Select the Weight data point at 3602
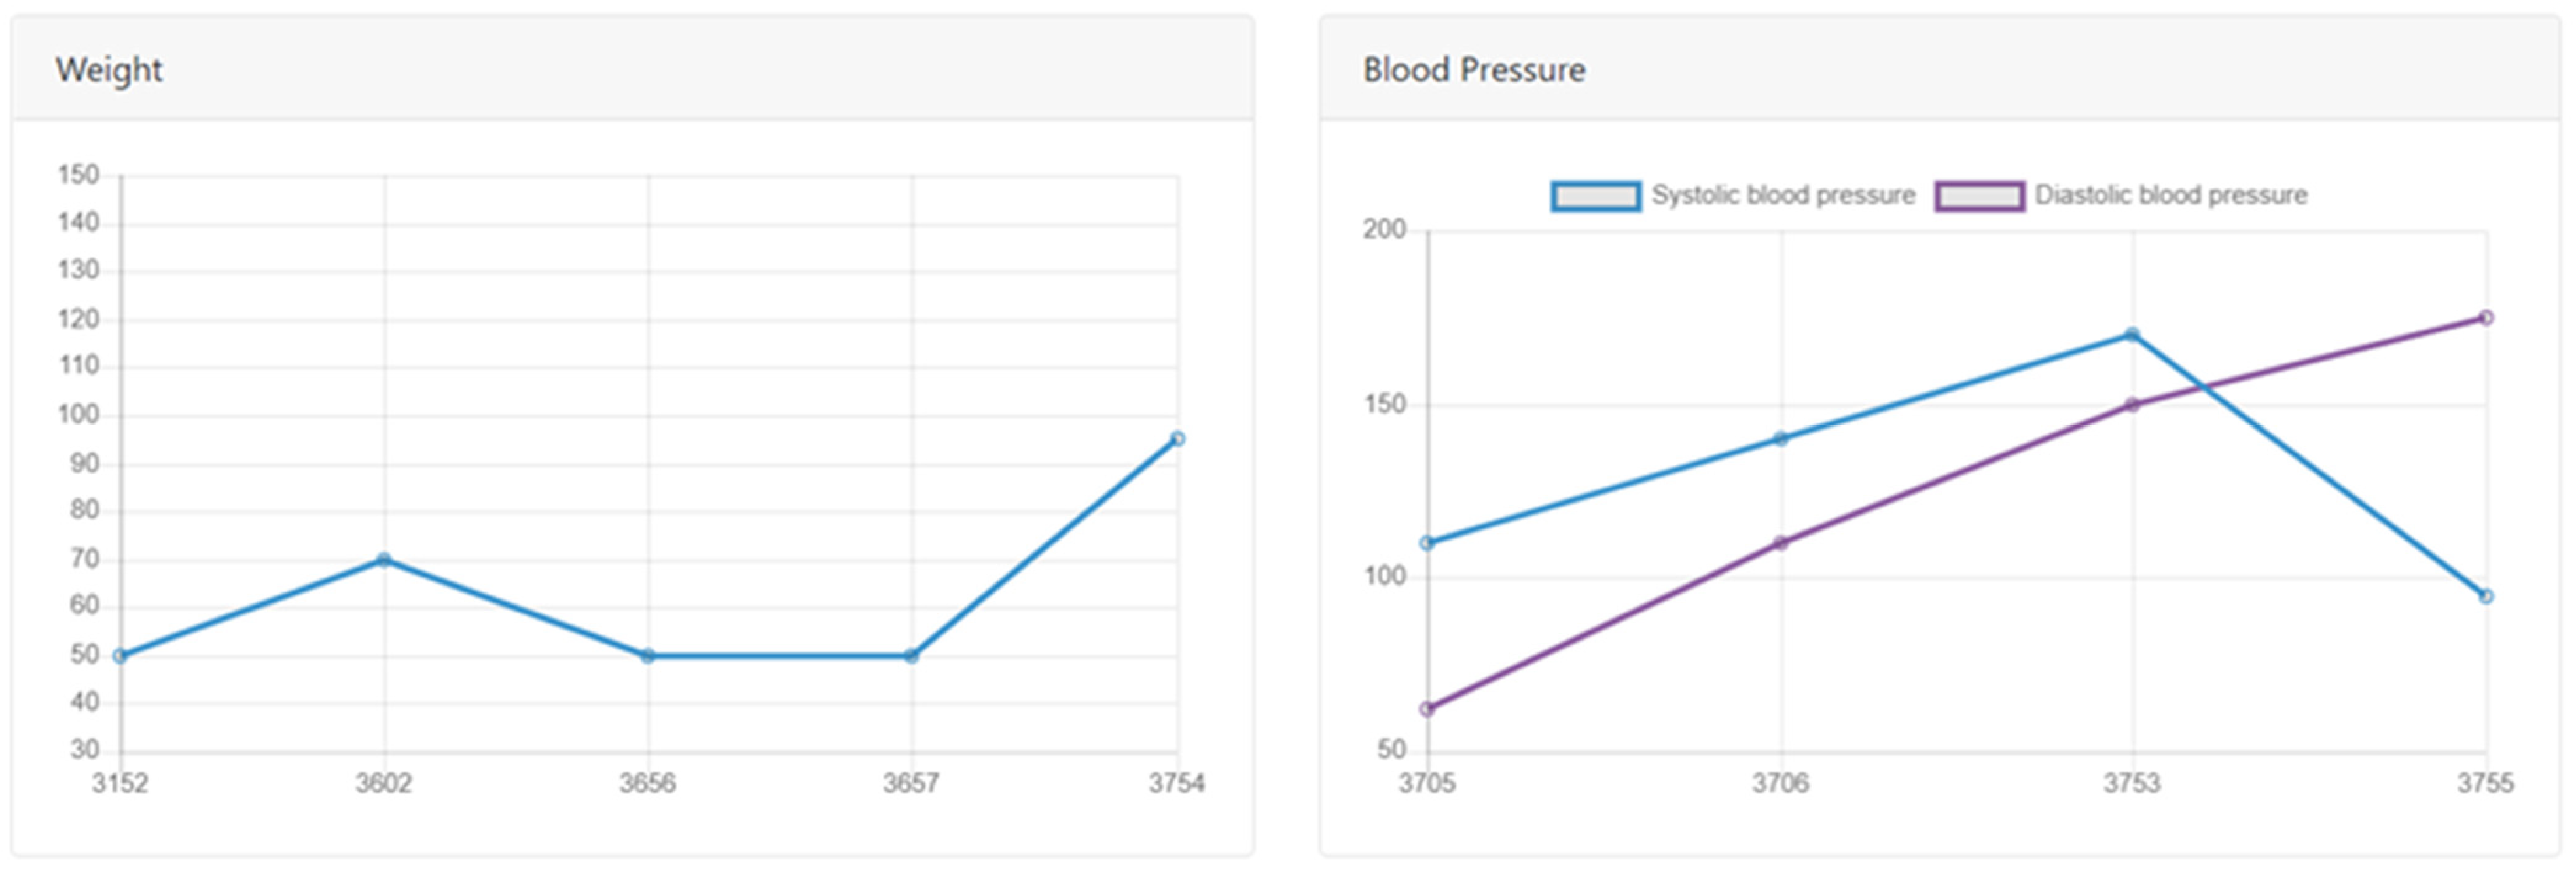The image size is (2576, 871). pyautogui.click(x=384, y=560)
